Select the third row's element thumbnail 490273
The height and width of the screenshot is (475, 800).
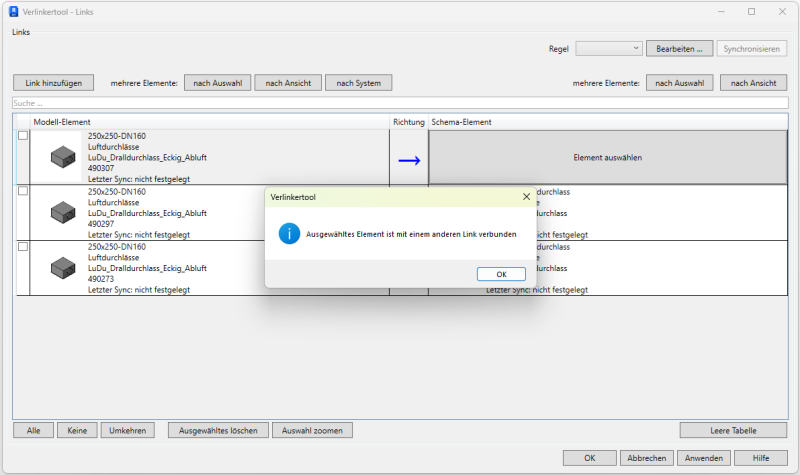[63, 268]
